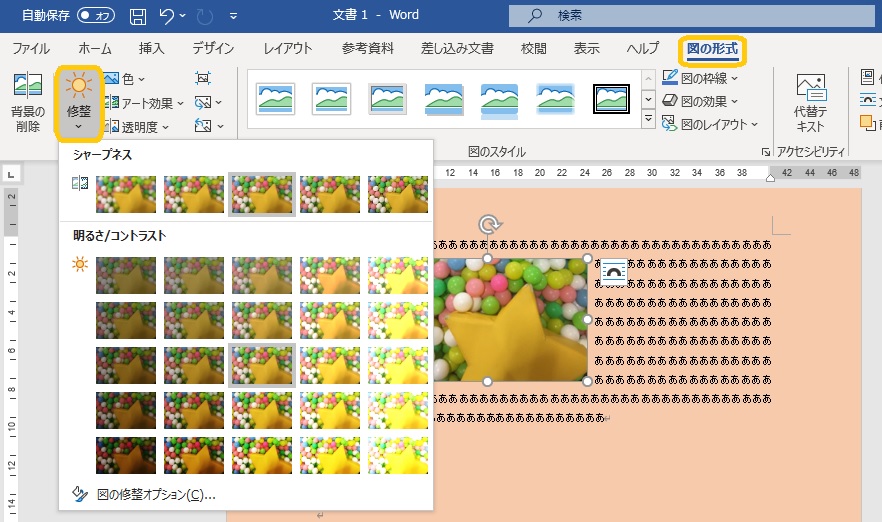Click the rotation handle above the picture
Viewport: 882px width, 522px height.
[x=488, y=224]
